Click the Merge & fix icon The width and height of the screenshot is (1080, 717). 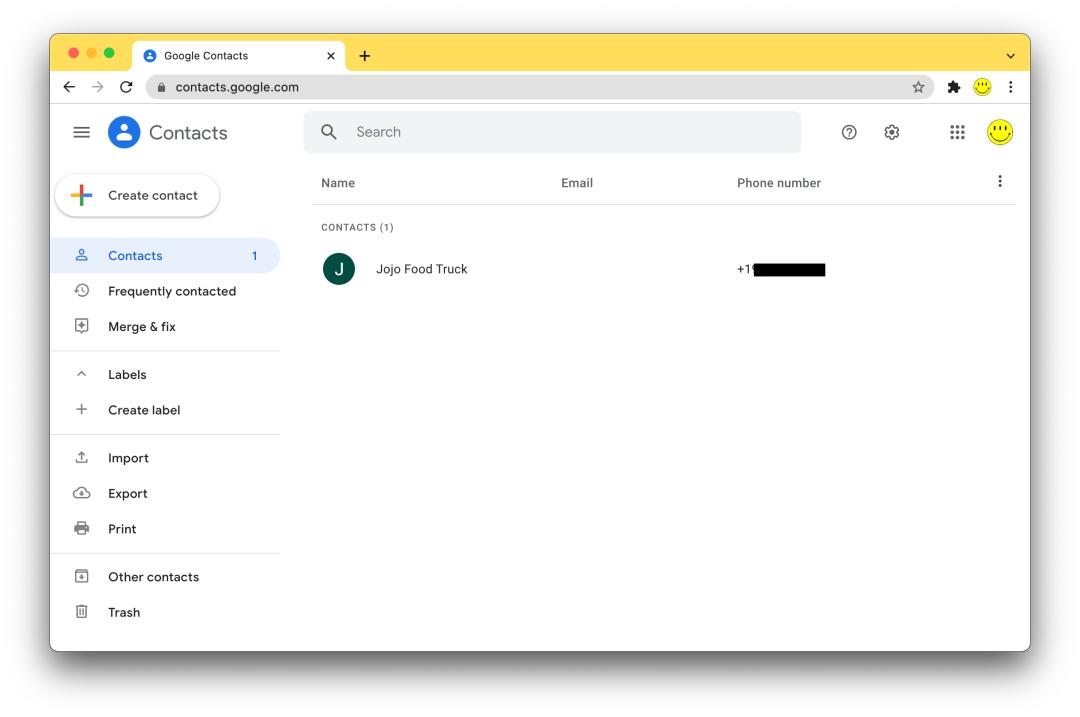coord(81,326)
